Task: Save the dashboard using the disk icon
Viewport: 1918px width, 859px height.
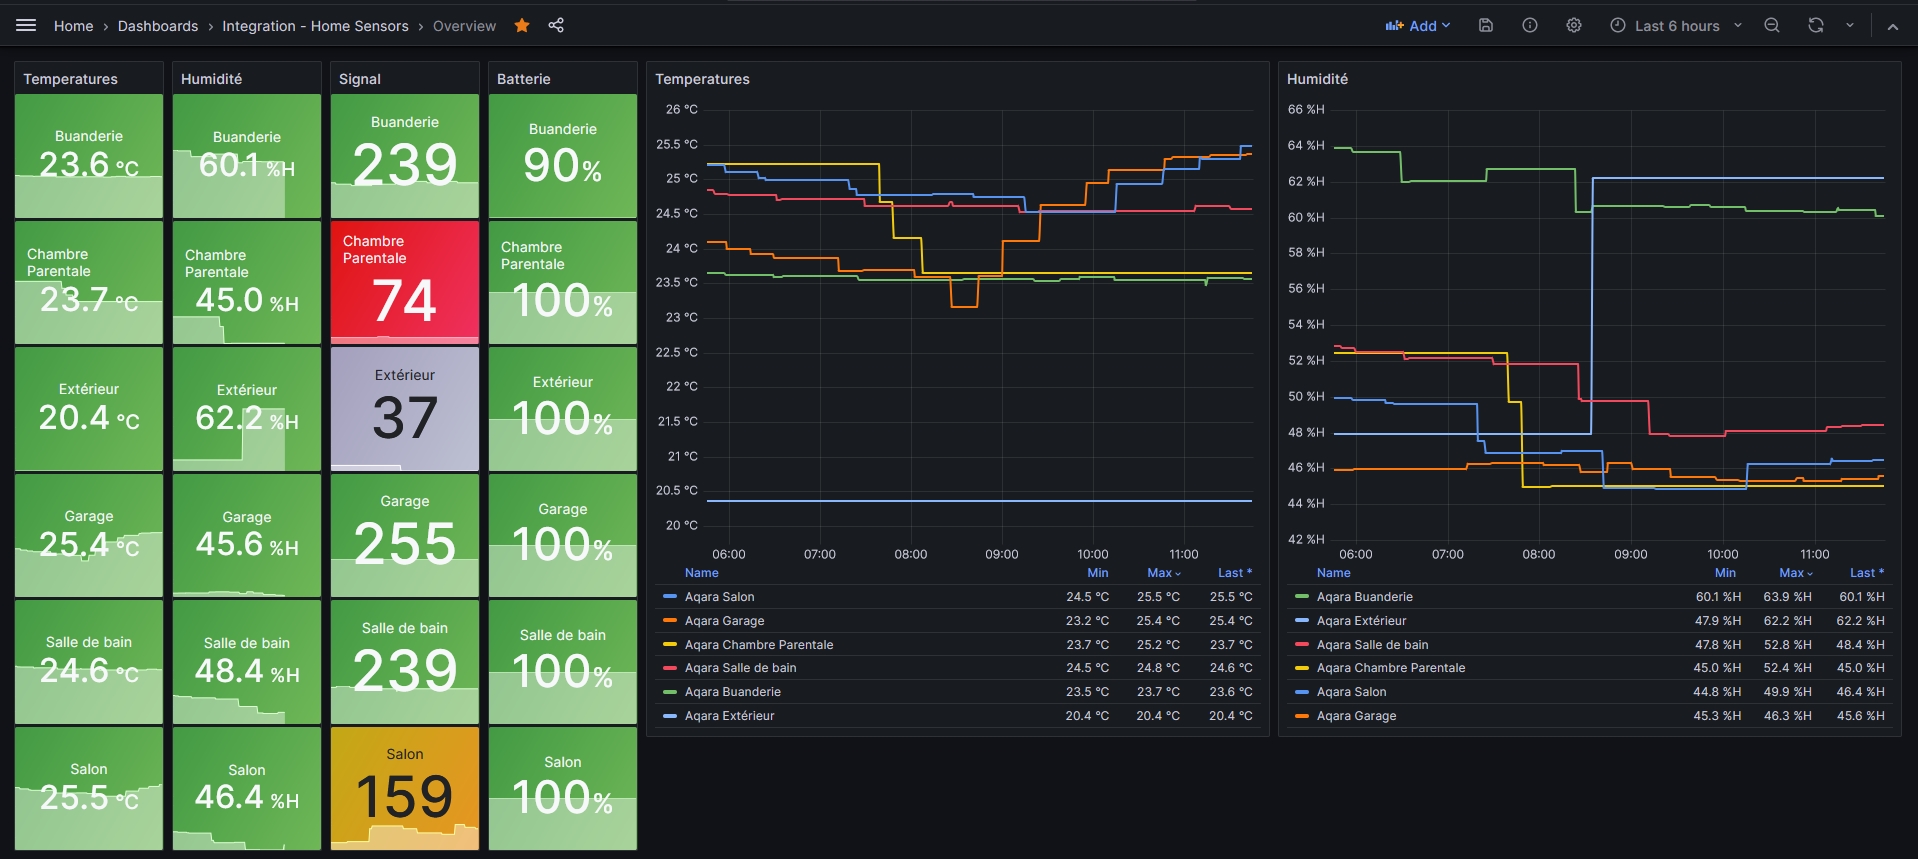Action: coord(1486,25)
